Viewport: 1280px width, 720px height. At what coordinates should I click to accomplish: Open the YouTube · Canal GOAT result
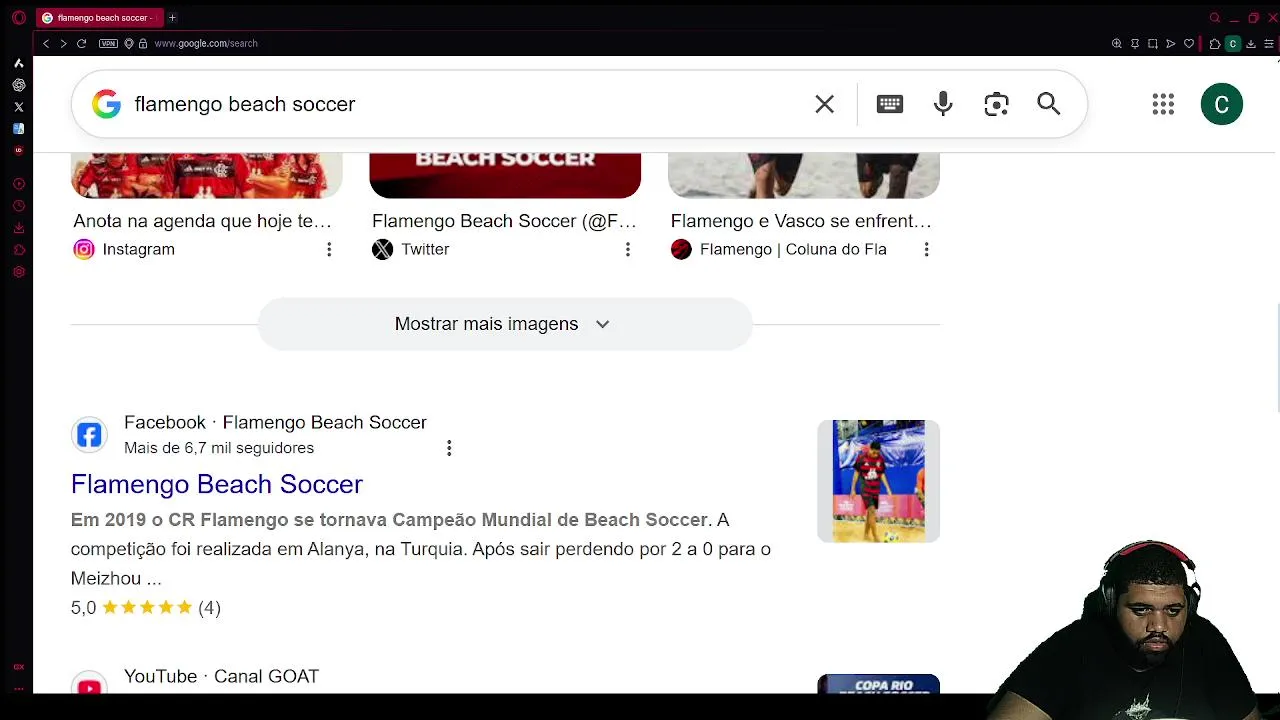(x=221, y=677)
